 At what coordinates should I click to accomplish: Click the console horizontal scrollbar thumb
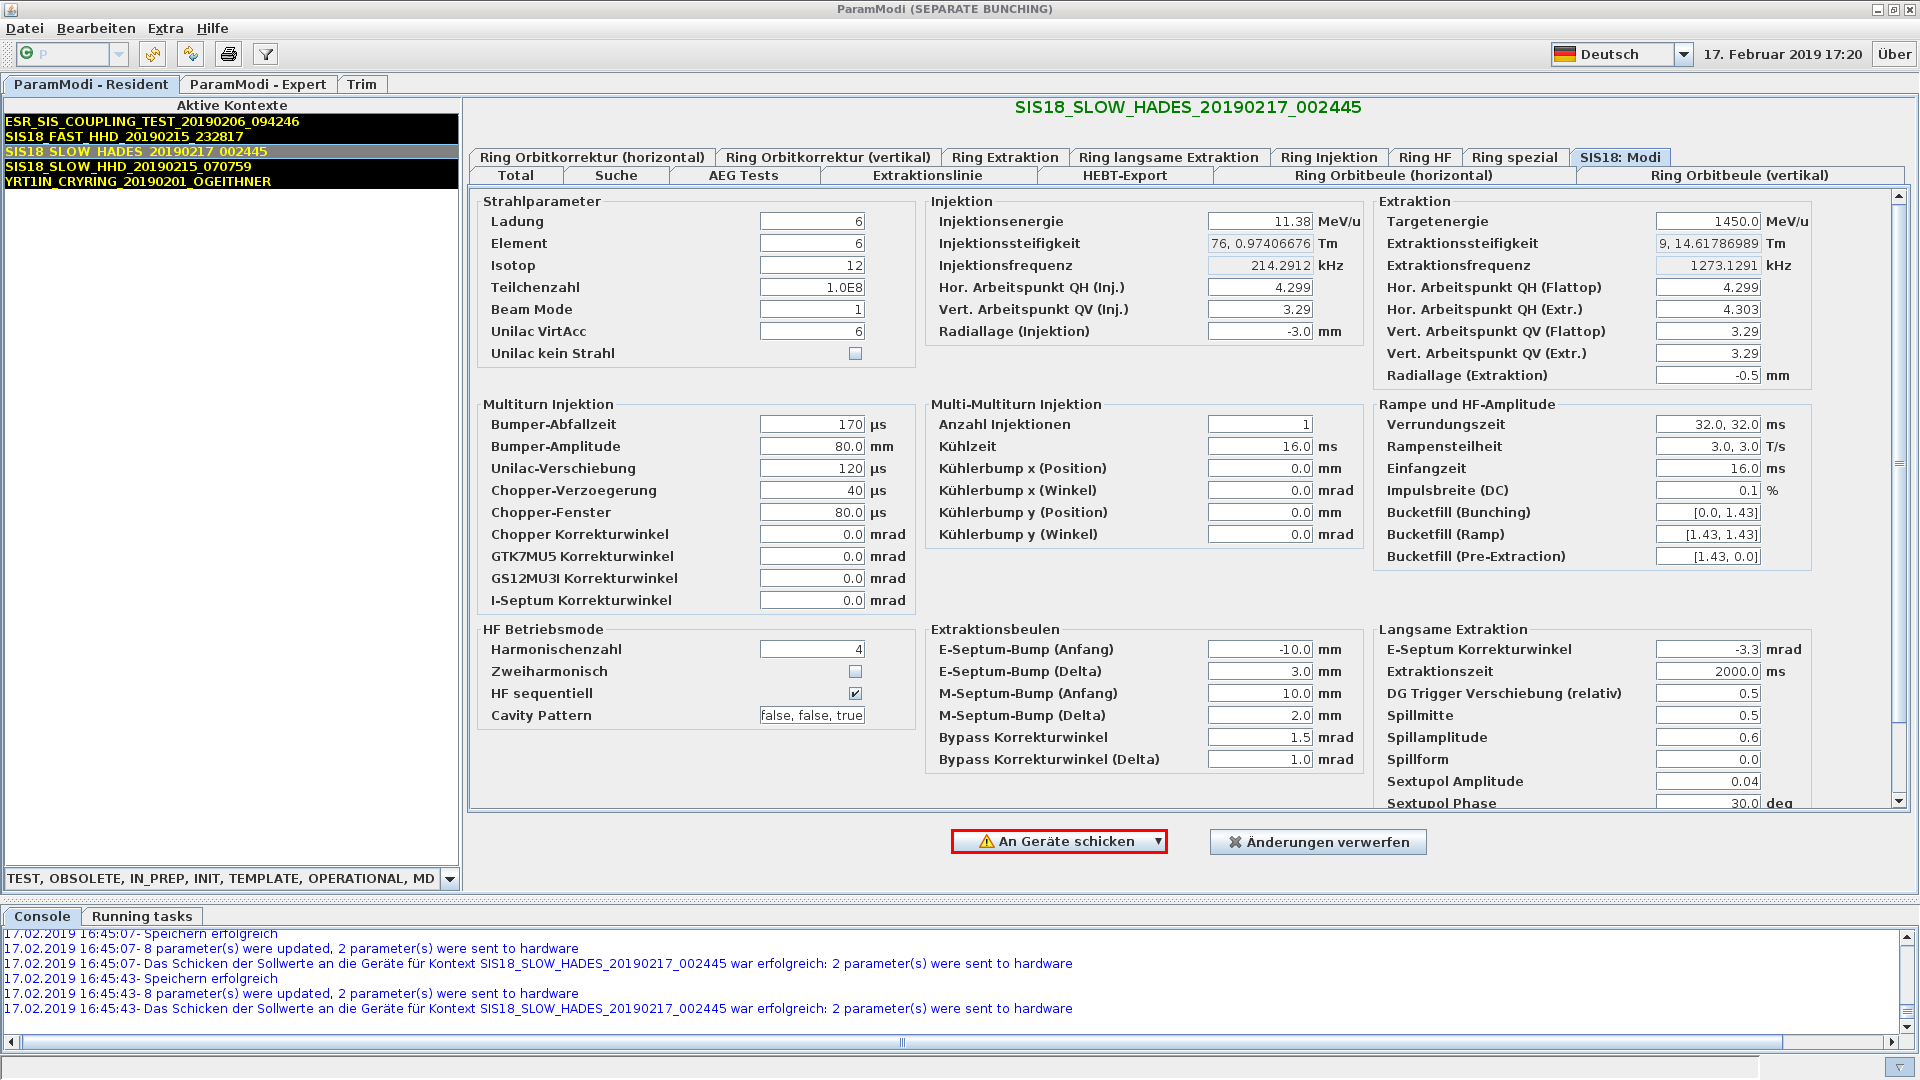(x=902, y=1042)
